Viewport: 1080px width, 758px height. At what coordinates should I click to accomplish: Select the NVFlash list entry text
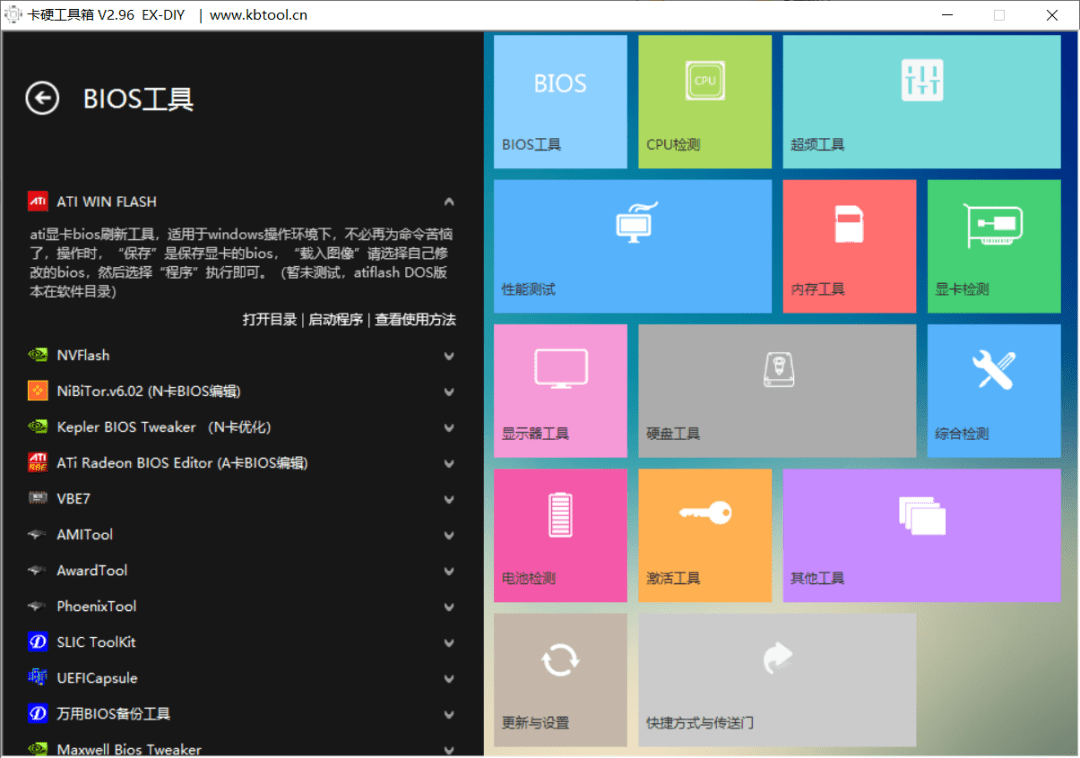pyautogui.click(x=83, y=355)
